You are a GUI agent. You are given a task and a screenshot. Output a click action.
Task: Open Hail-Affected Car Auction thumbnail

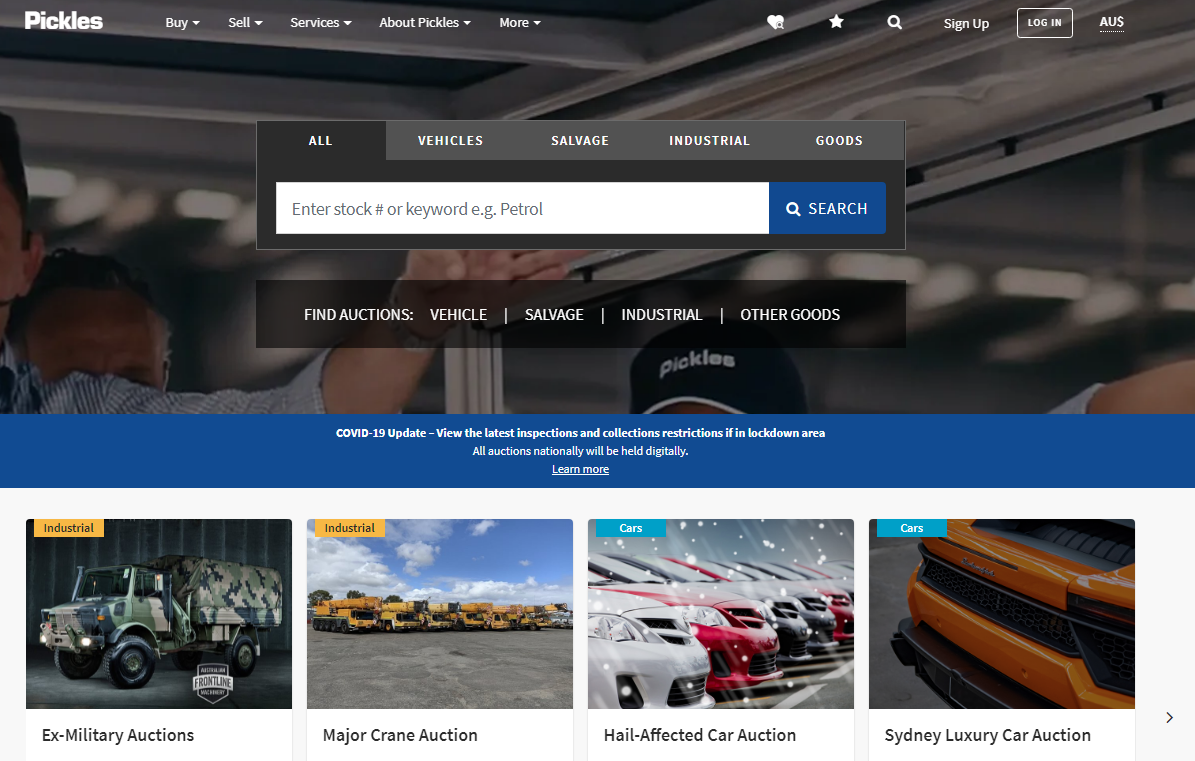point(721,614)
